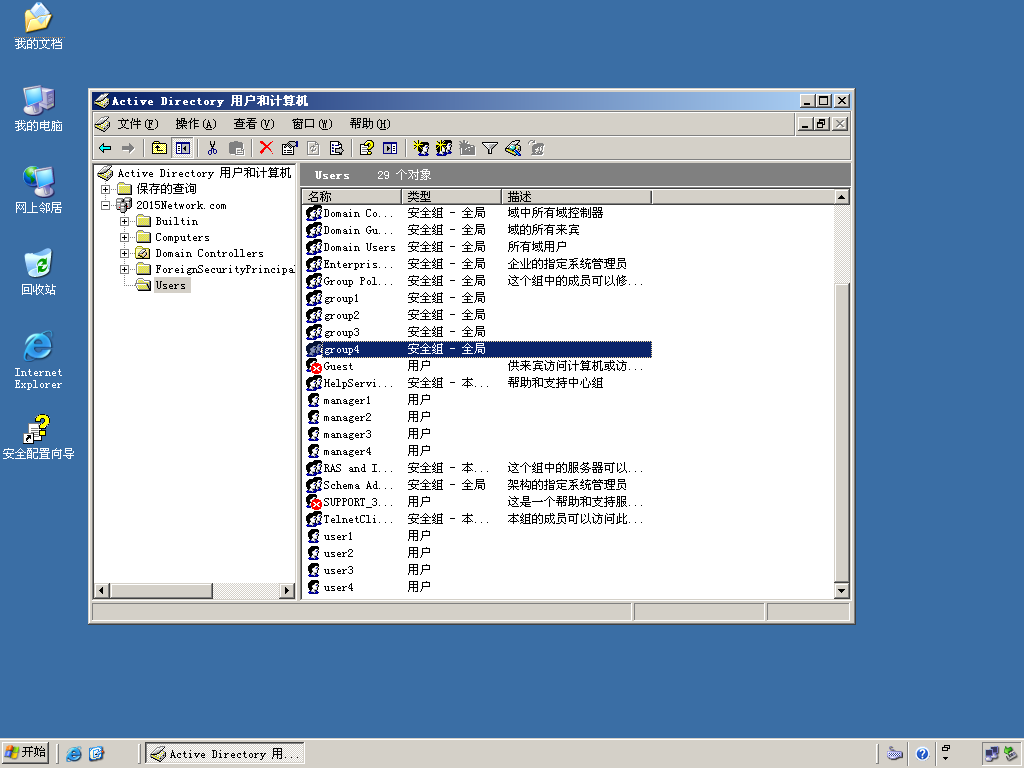The height and width of the screenshot is (768, 1024).
Task: Click the list's scroll-down arrow
Action: (842, 591)
